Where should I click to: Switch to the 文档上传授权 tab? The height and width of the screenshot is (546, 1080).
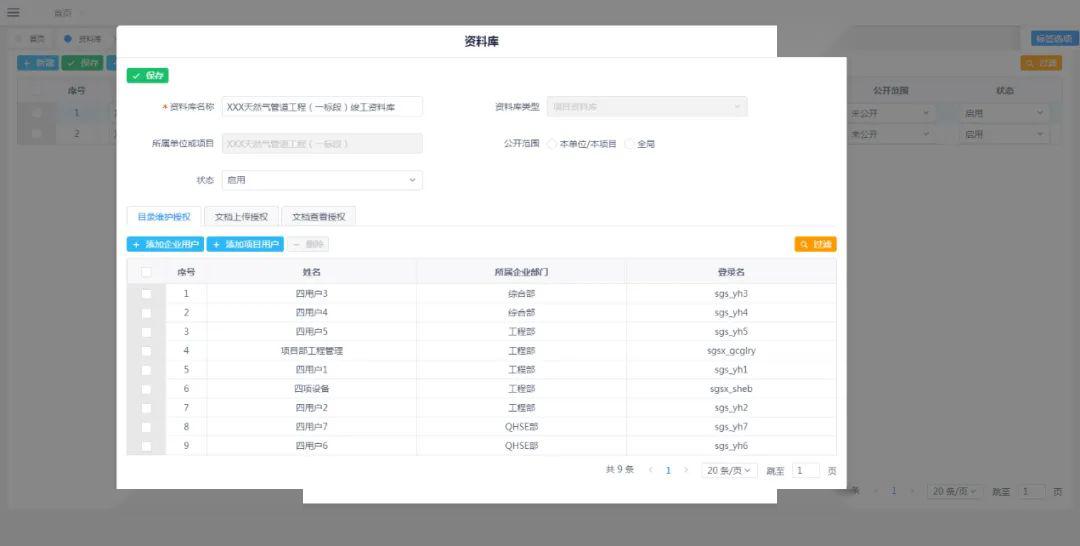[241, 216]
